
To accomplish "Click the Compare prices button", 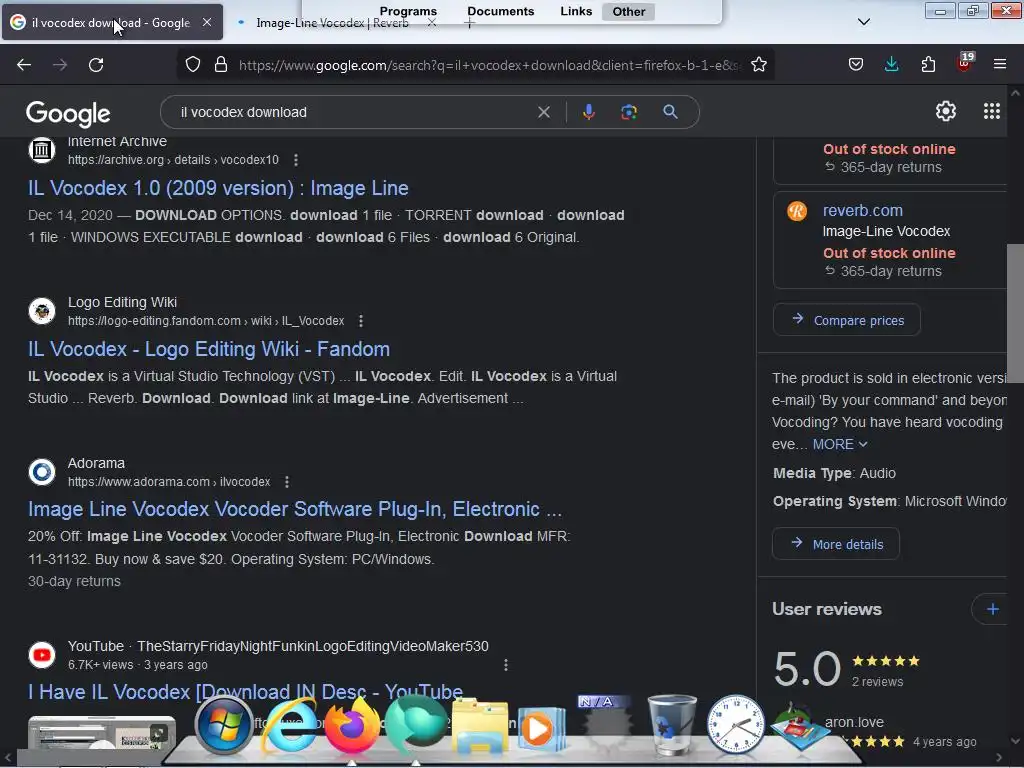I will pos(846,320).
